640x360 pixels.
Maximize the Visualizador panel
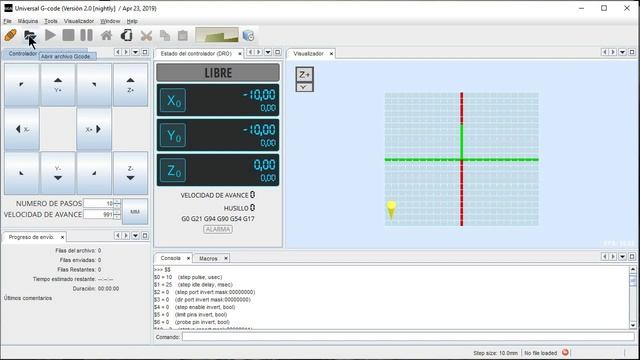pos(632,52)
